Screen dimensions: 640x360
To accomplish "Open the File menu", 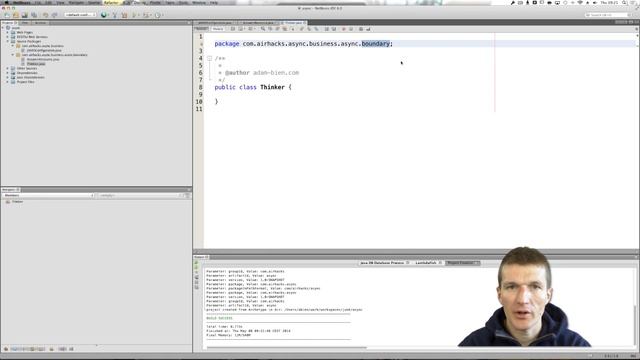I will tap(38, 2).
